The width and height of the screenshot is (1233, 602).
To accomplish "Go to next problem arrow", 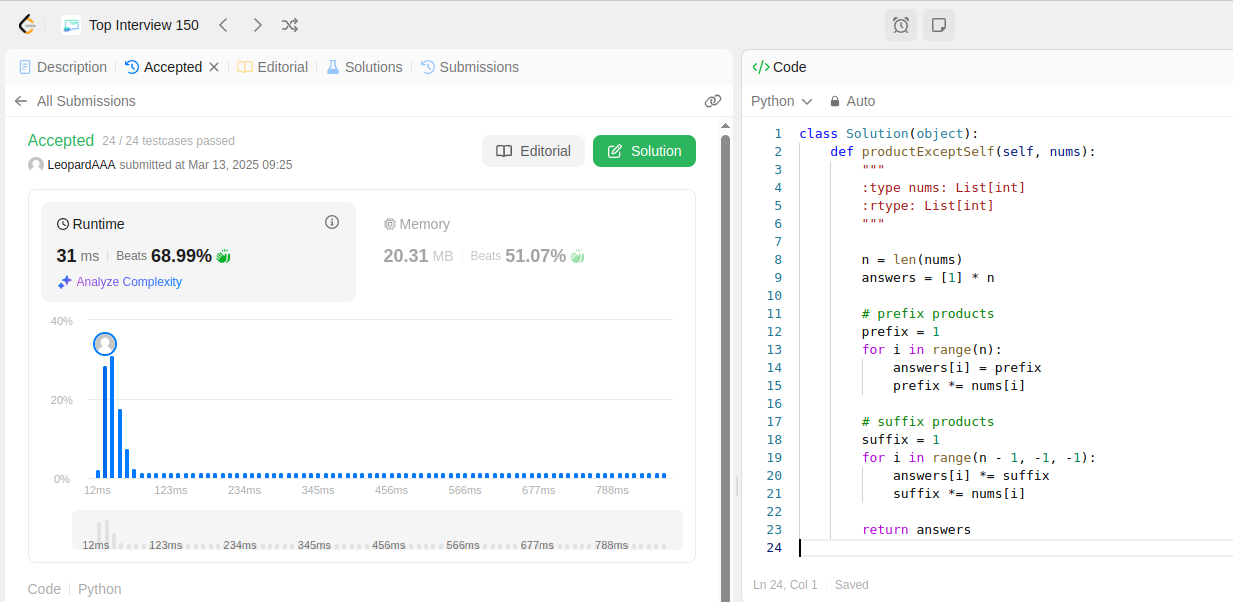I will point(257,25).
